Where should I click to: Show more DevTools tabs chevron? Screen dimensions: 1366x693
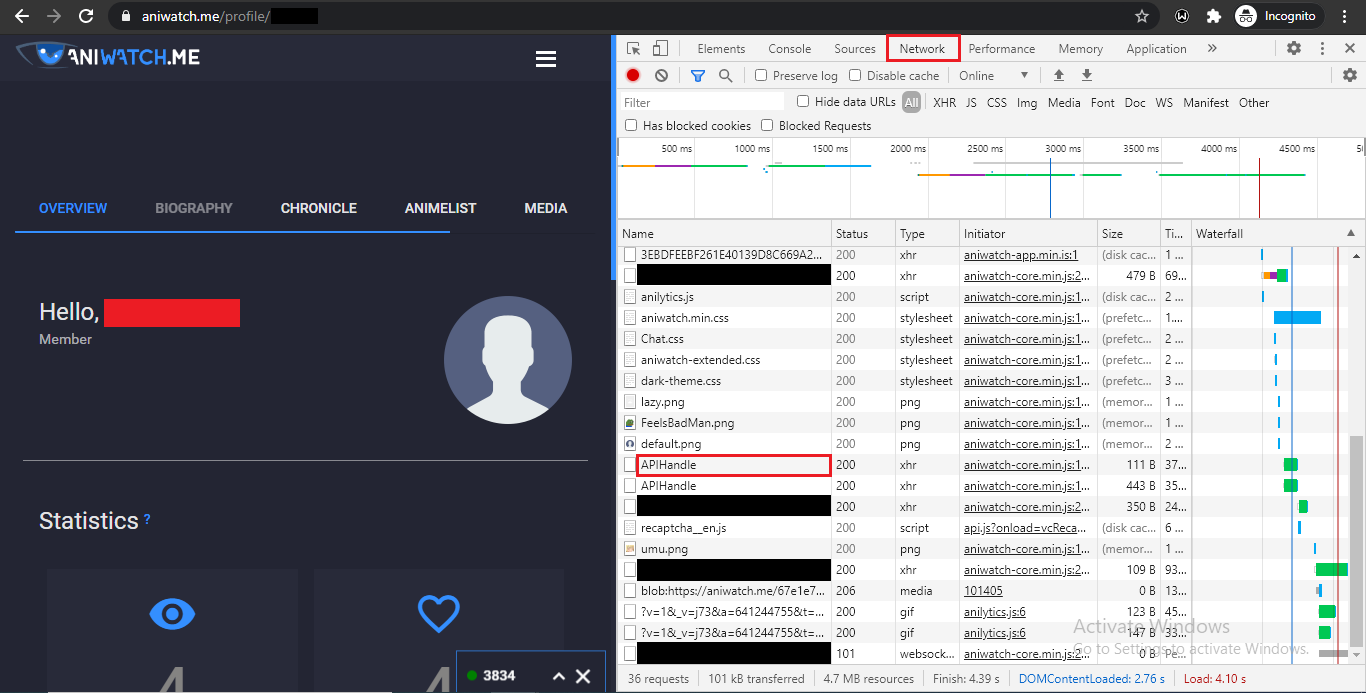[1212, 48]
